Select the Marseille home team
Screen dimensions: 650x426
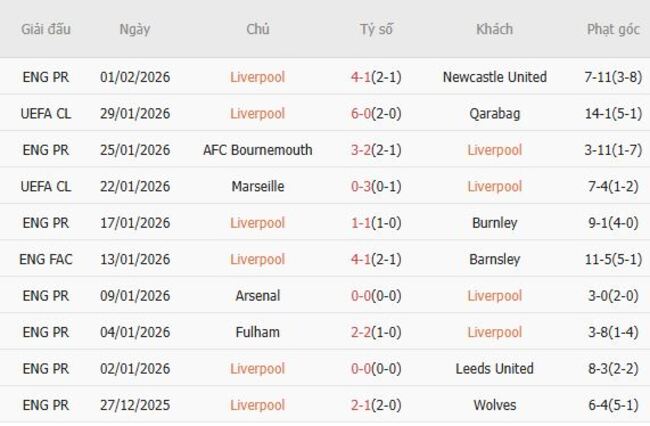point(257,187)
